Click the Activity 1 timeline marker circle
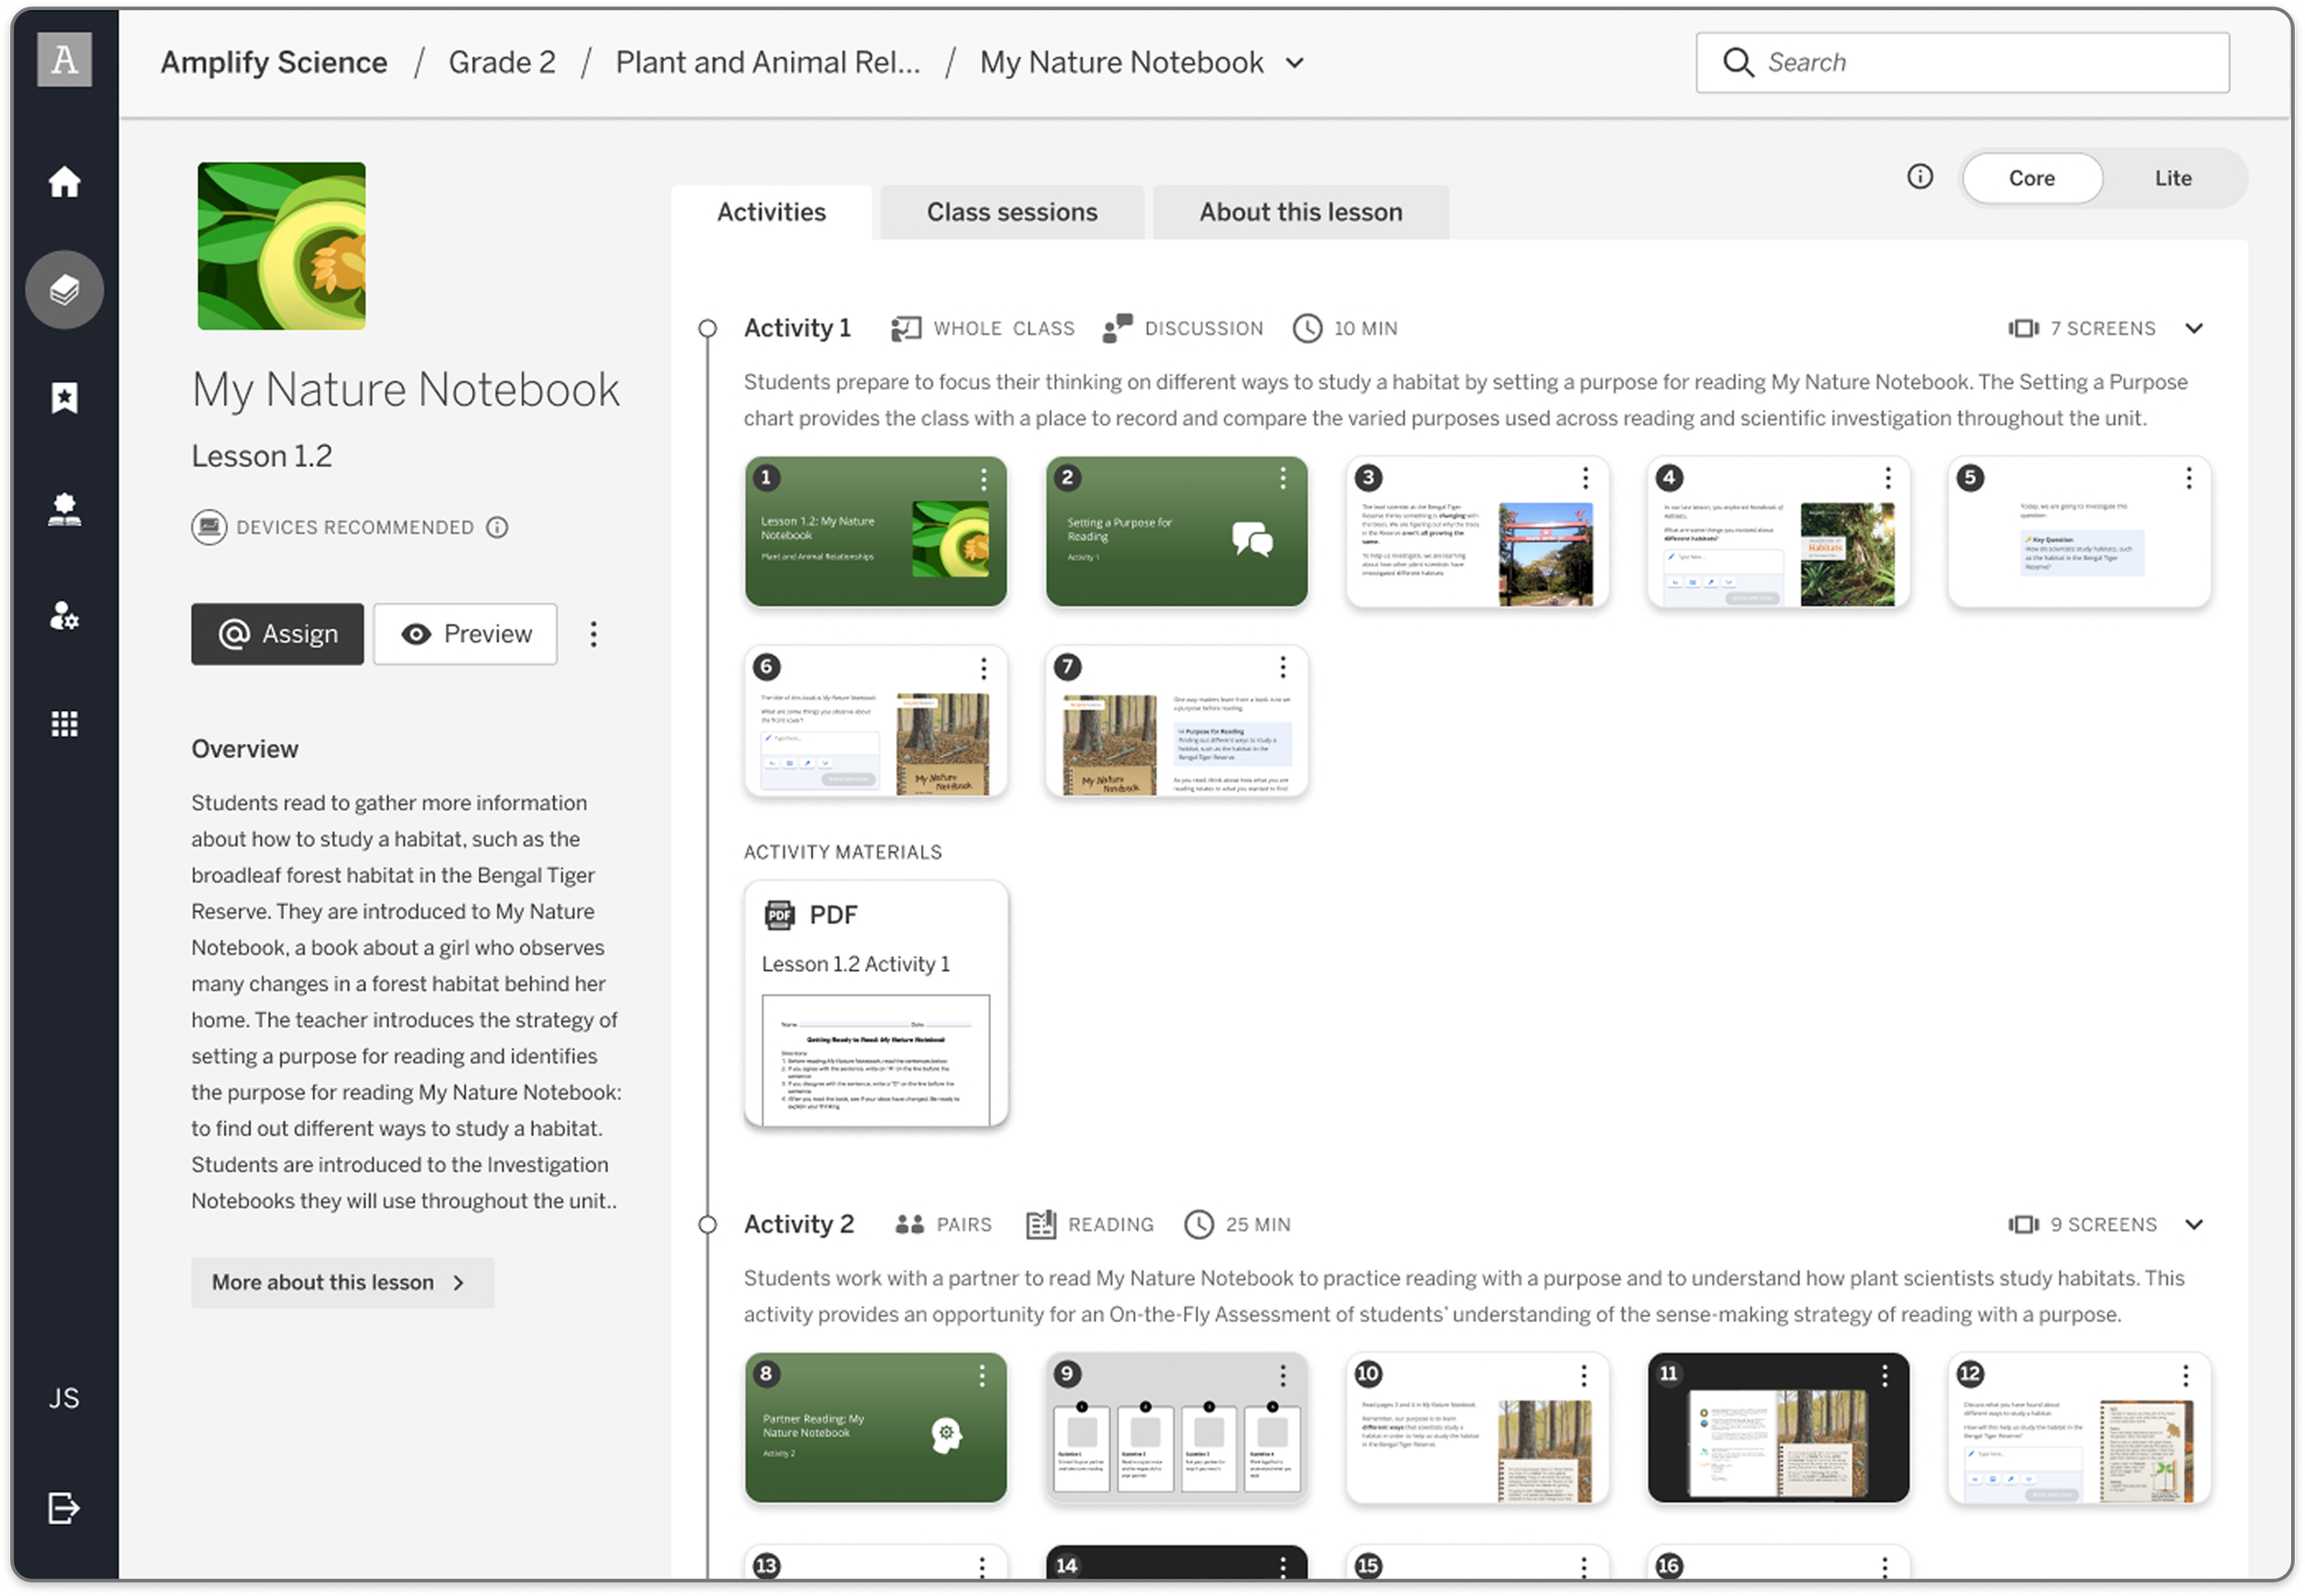2305x1596 pixels. (x=707, y=328)
